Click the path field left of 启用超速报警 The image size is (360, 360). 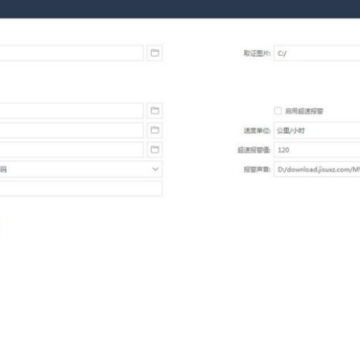[72, 111]
